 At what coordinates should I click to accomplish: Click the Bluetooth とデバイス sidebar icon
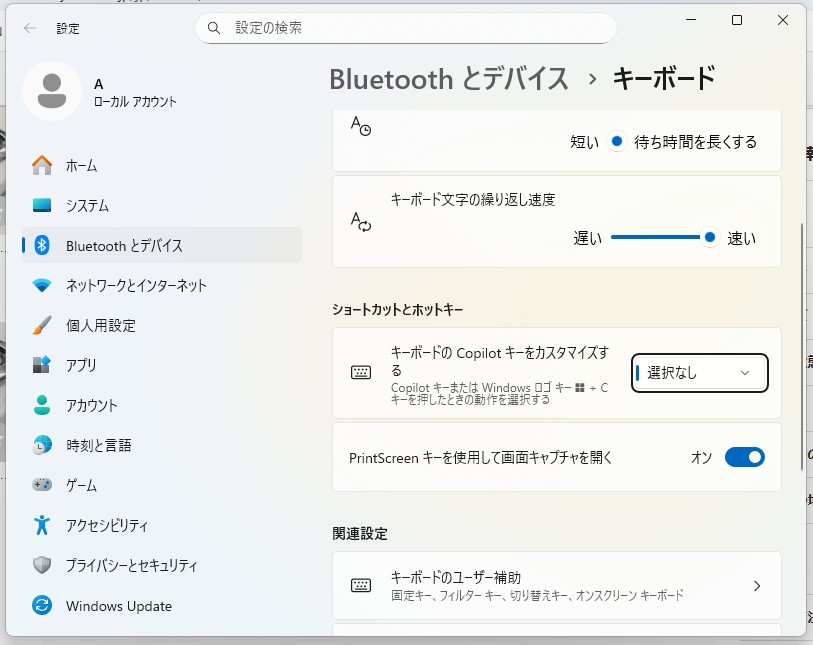[x=41, y=246]
